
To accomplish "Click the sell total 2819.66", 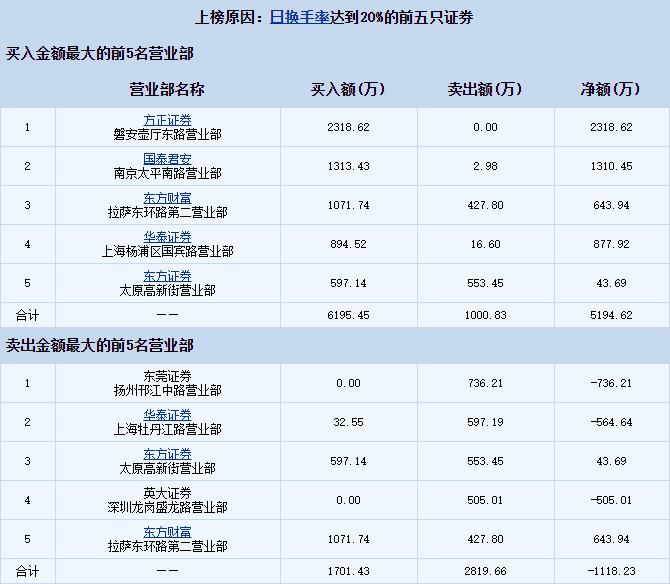I will (x=485, y=571).
